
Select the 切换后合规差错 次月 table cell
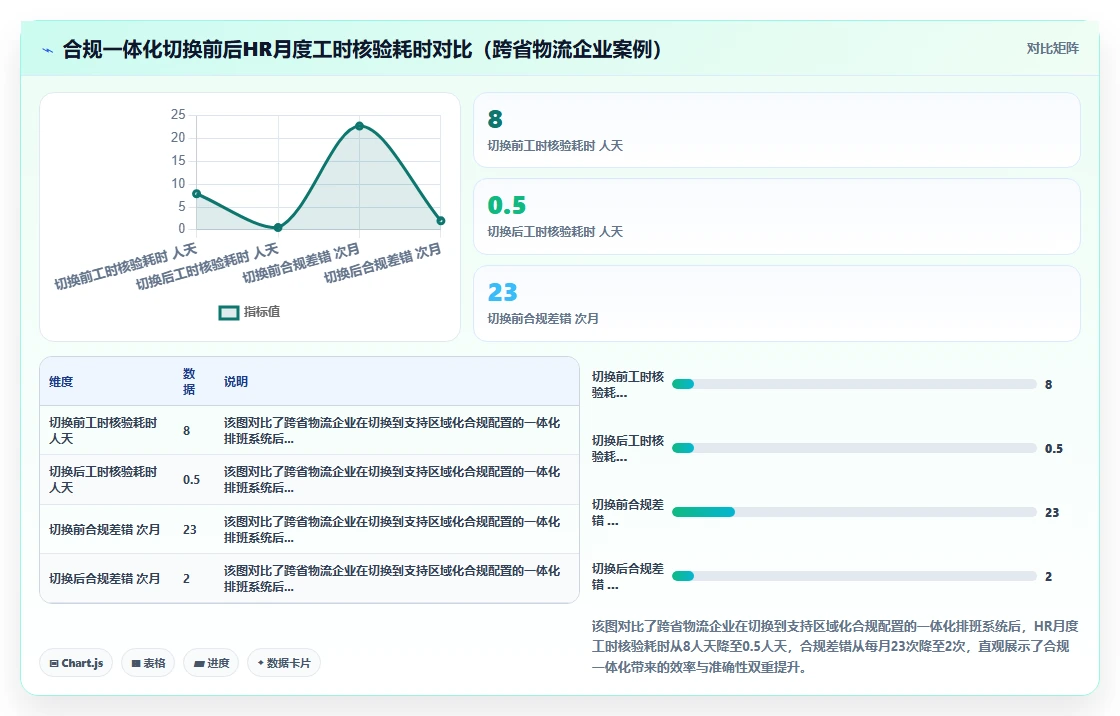104,579
